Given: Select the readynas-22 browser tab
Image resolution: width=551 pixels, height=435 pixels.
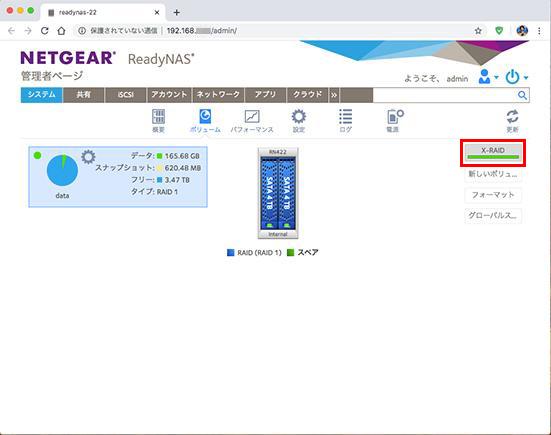Looking at the screenshot, I should (x=103, y=13).
